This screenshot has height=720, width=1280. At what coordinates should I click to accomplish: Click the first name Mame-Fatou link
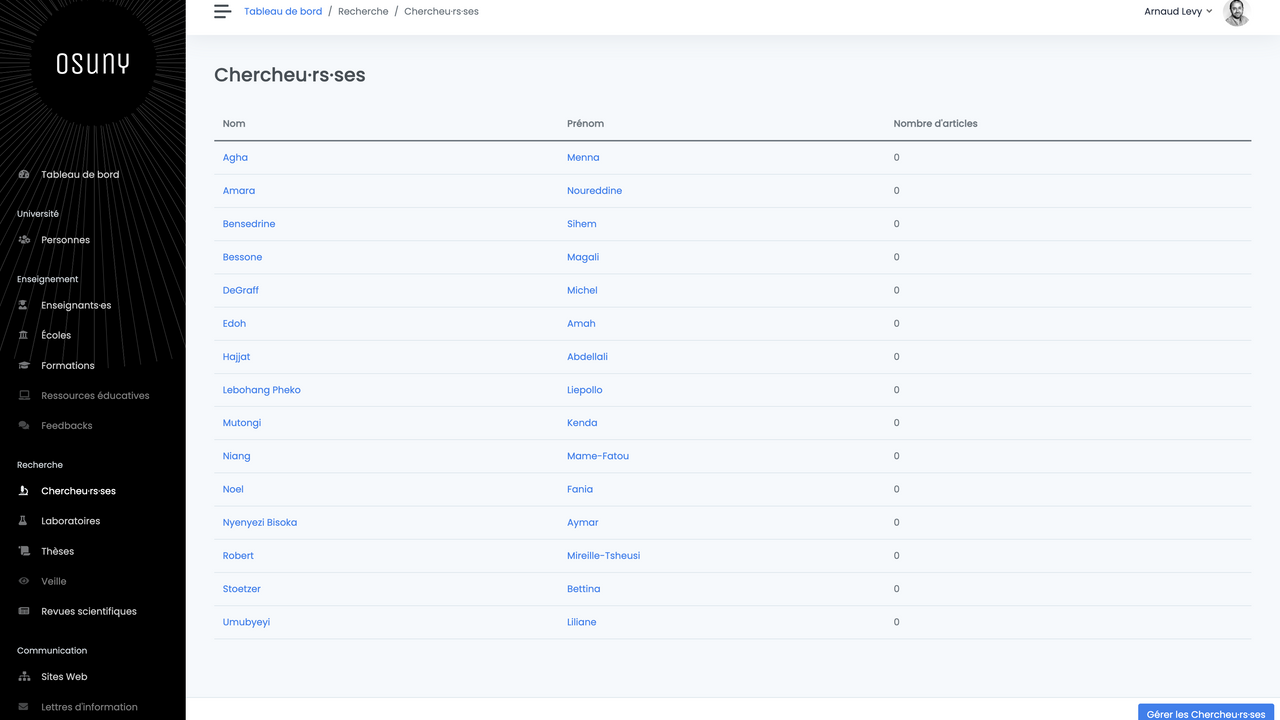pyautogui.click(x=598, y=456)
